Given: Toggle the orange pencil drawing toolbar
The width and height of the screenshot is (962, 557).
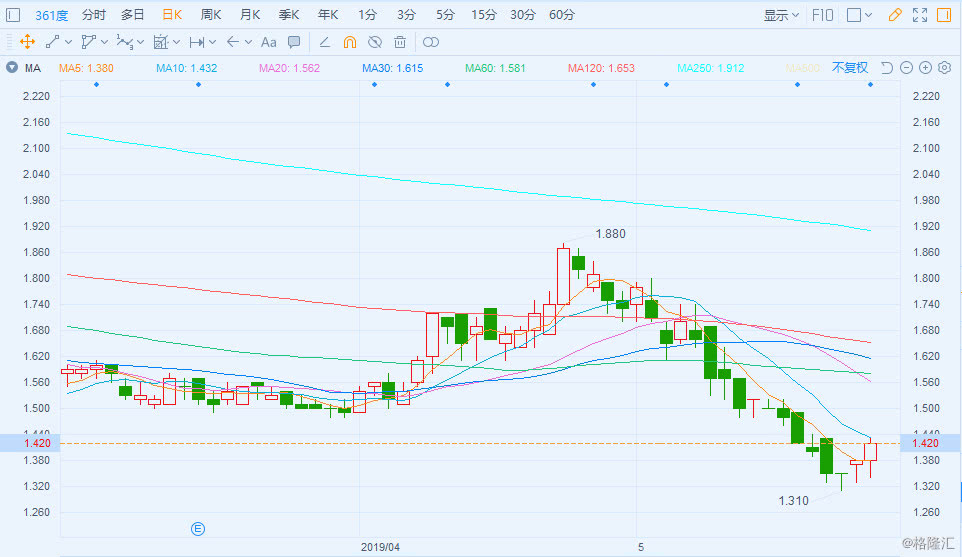Looking at the screenshot, I should pos(895,15).
